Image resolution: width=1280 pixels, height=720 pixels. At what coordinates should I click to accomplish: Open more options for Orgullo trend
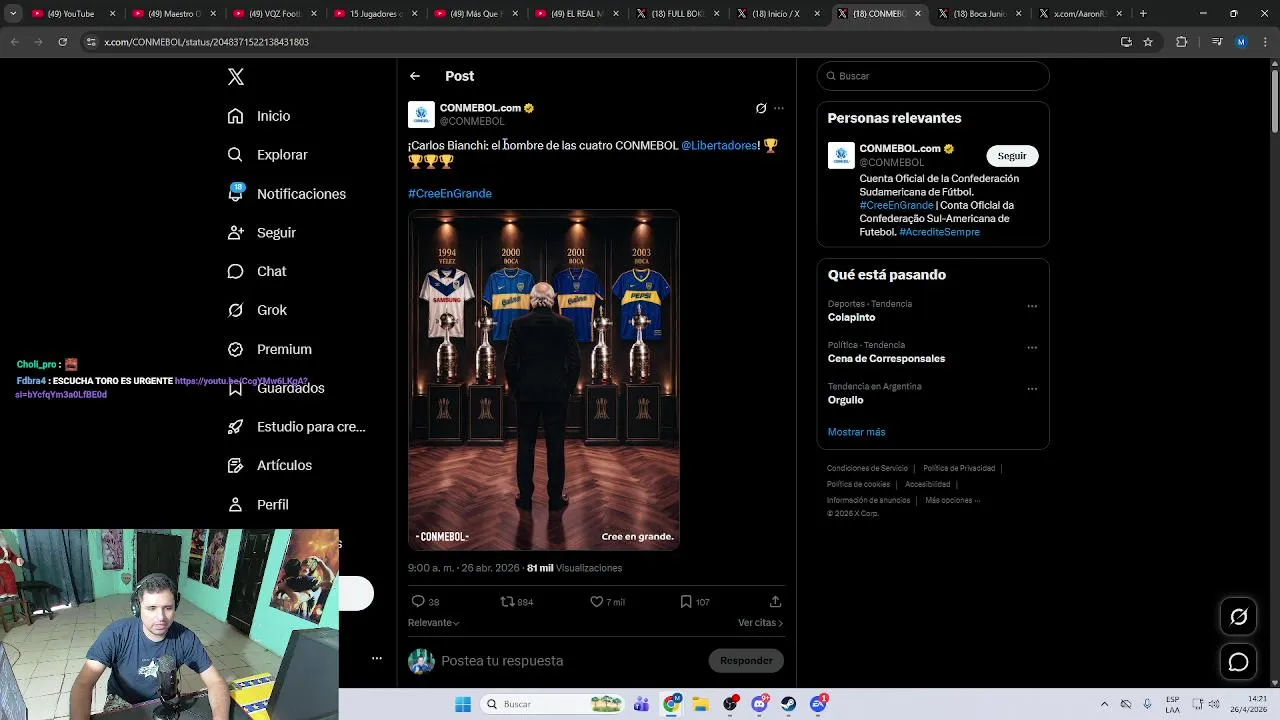click(x=1032, y=389)
